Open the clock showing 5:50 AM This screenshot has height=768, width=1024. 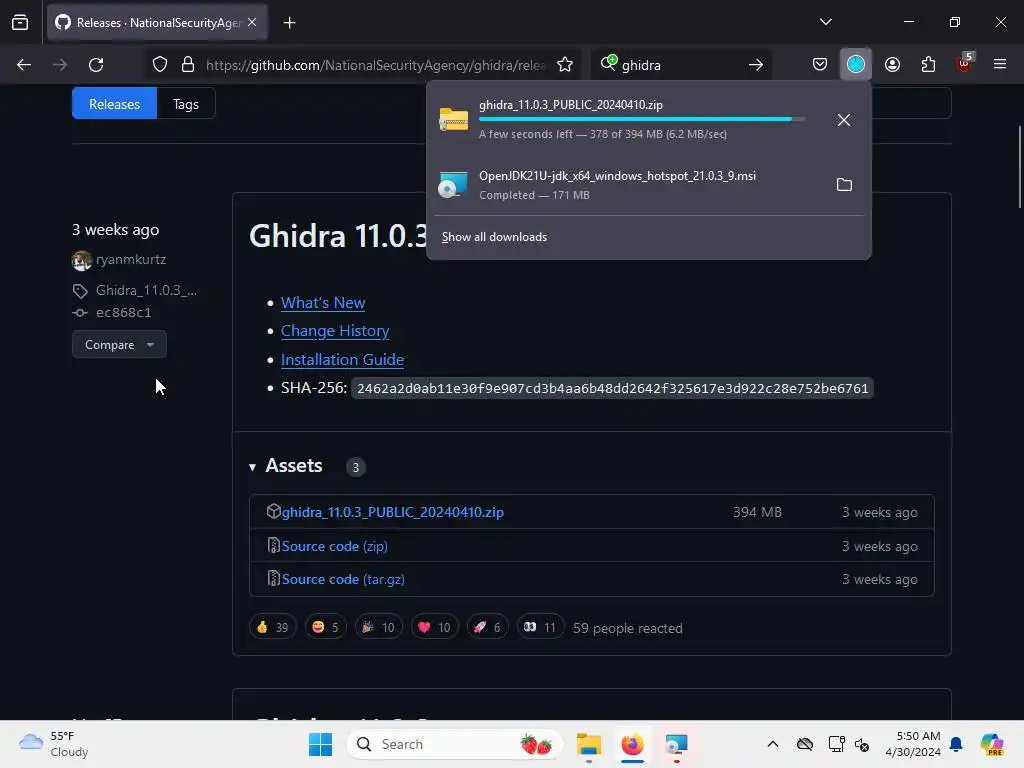[x=912, y=744]
